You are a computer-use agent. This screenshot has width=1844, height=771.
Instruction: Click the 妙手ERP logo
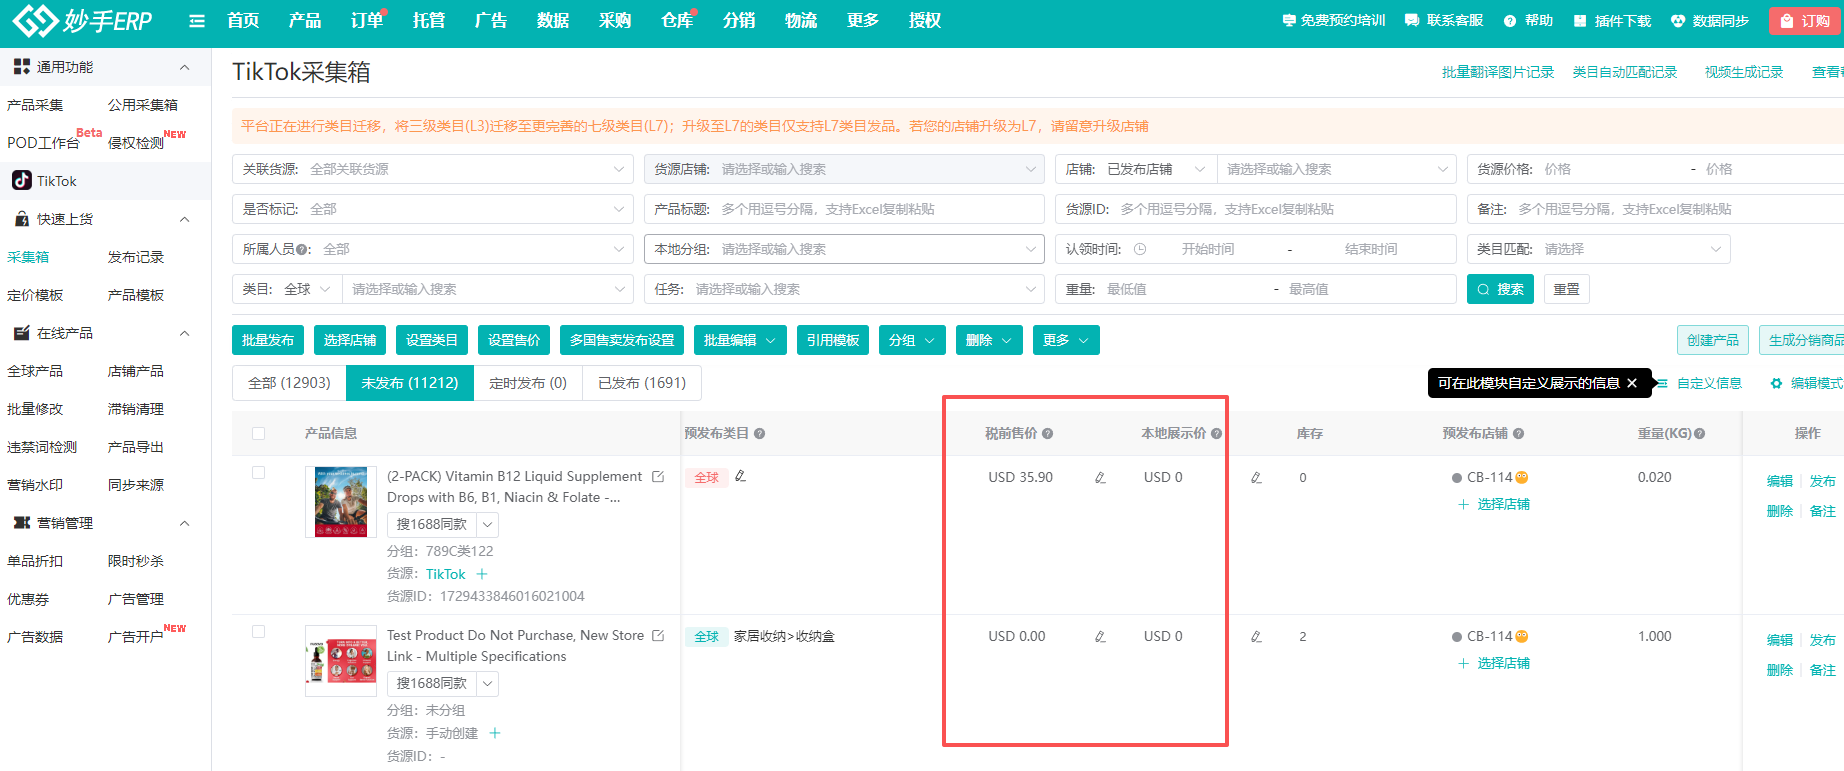click(82, 20)
